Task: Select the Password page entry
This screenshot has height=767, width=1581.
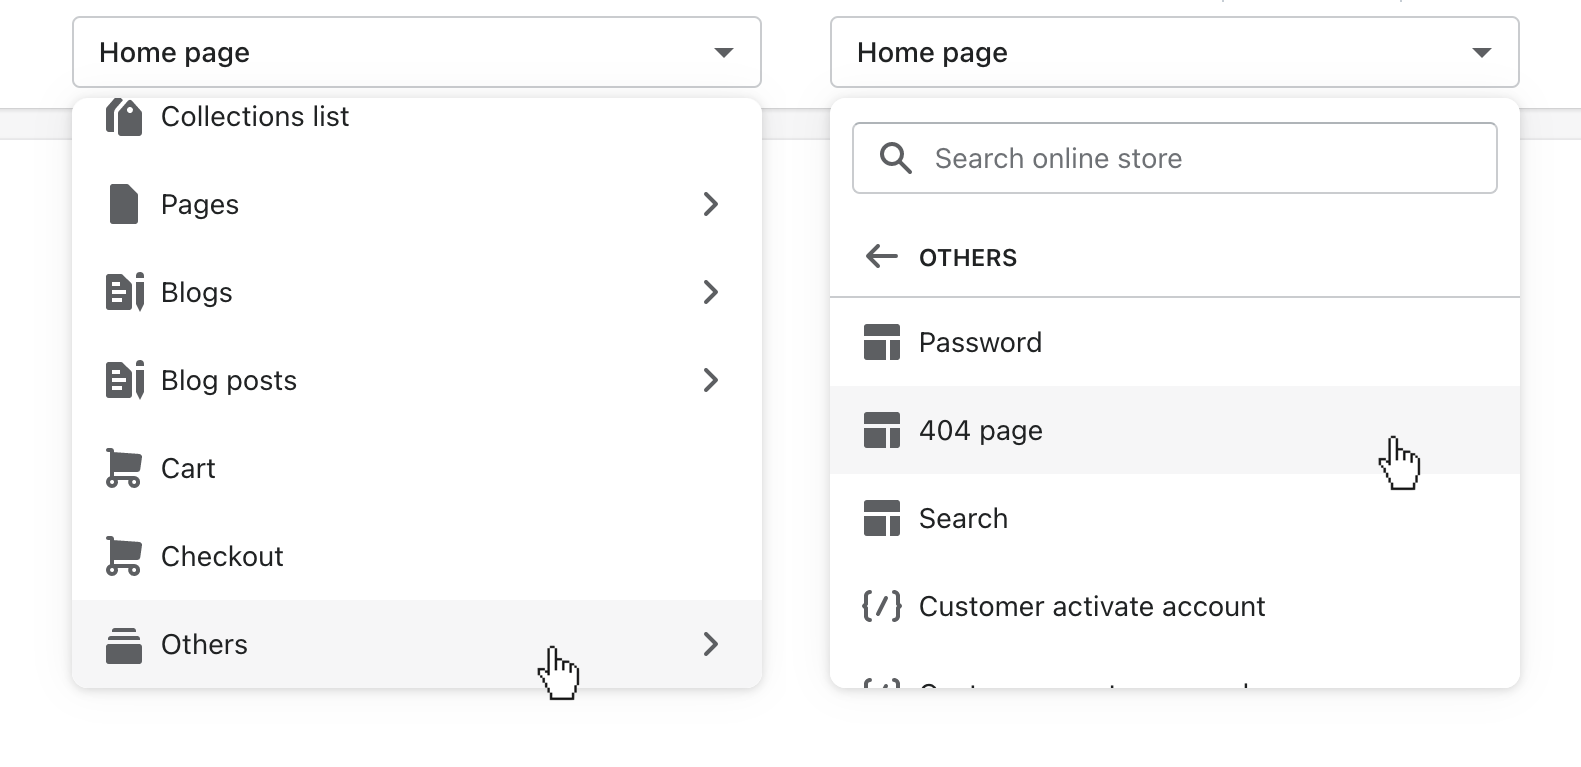Action: click(x=980, y=342)
